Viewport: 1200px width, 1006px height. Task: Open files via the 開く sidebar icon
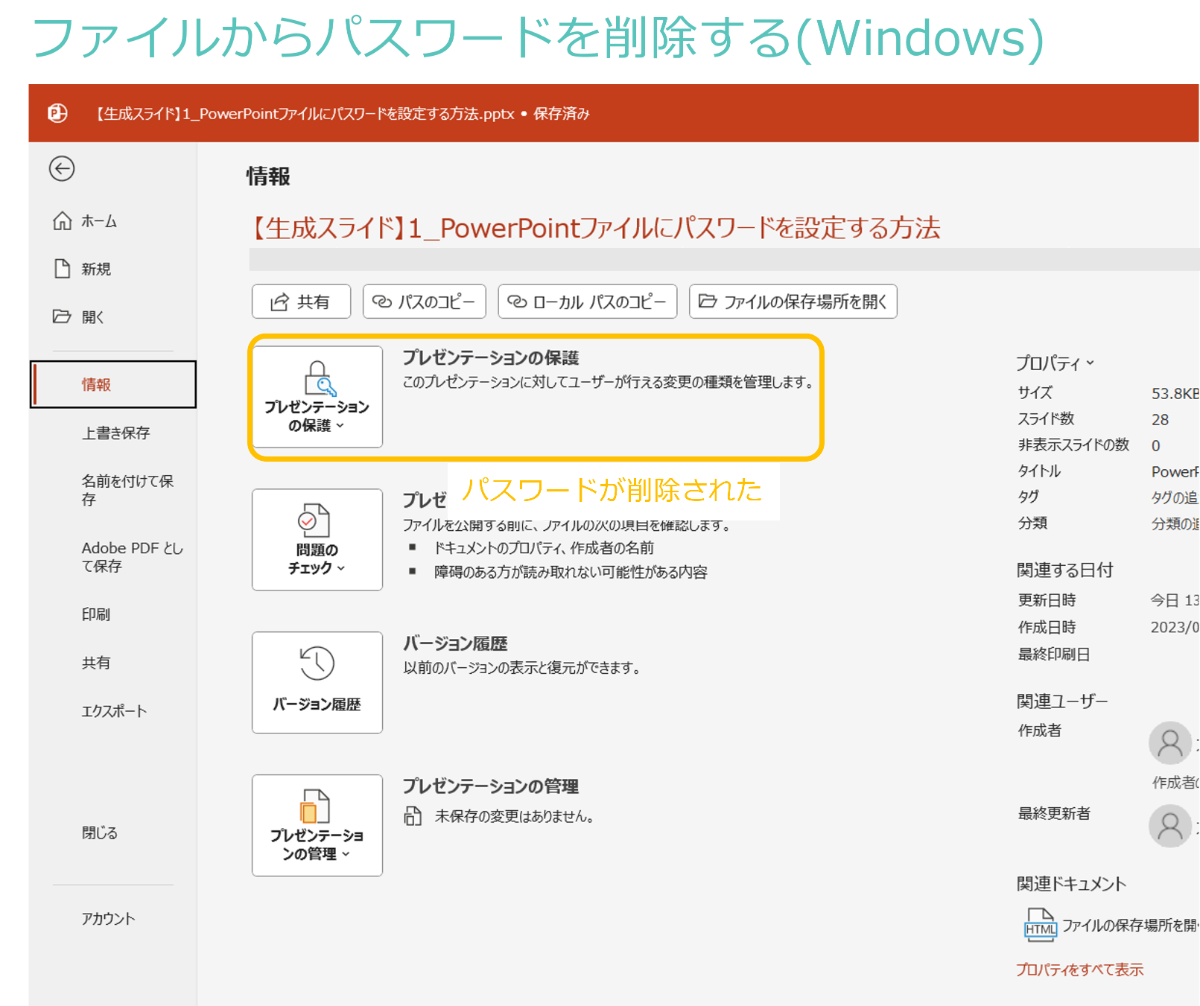(62, 316)
